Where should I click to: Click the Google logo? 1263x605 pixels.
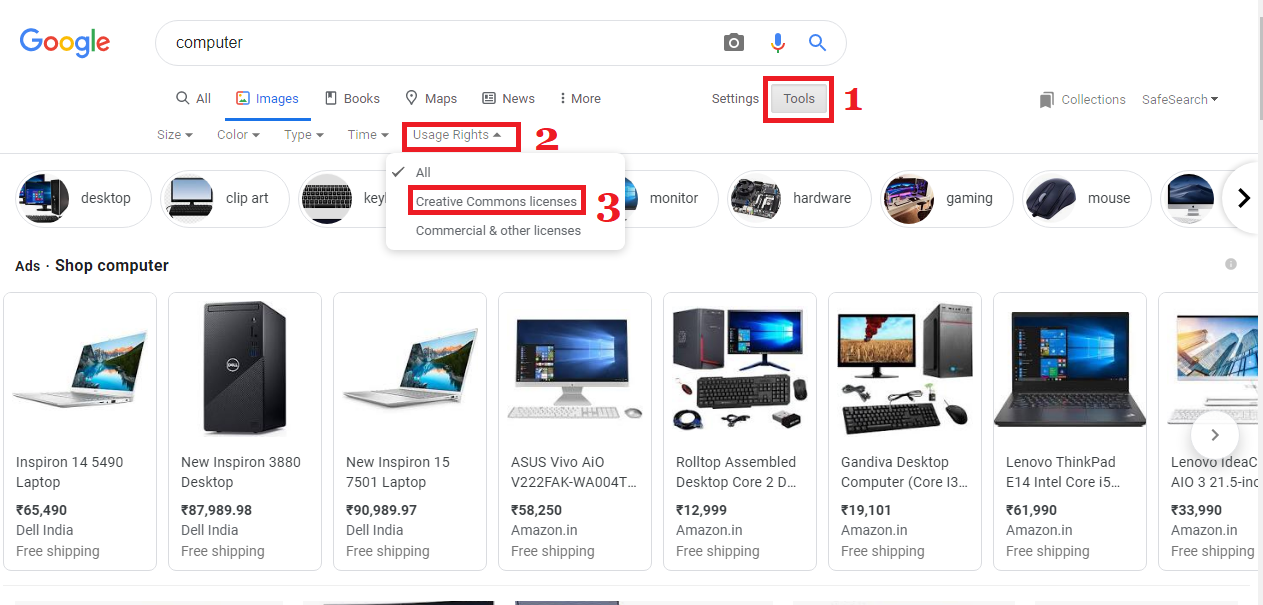(x=65, y=42)
